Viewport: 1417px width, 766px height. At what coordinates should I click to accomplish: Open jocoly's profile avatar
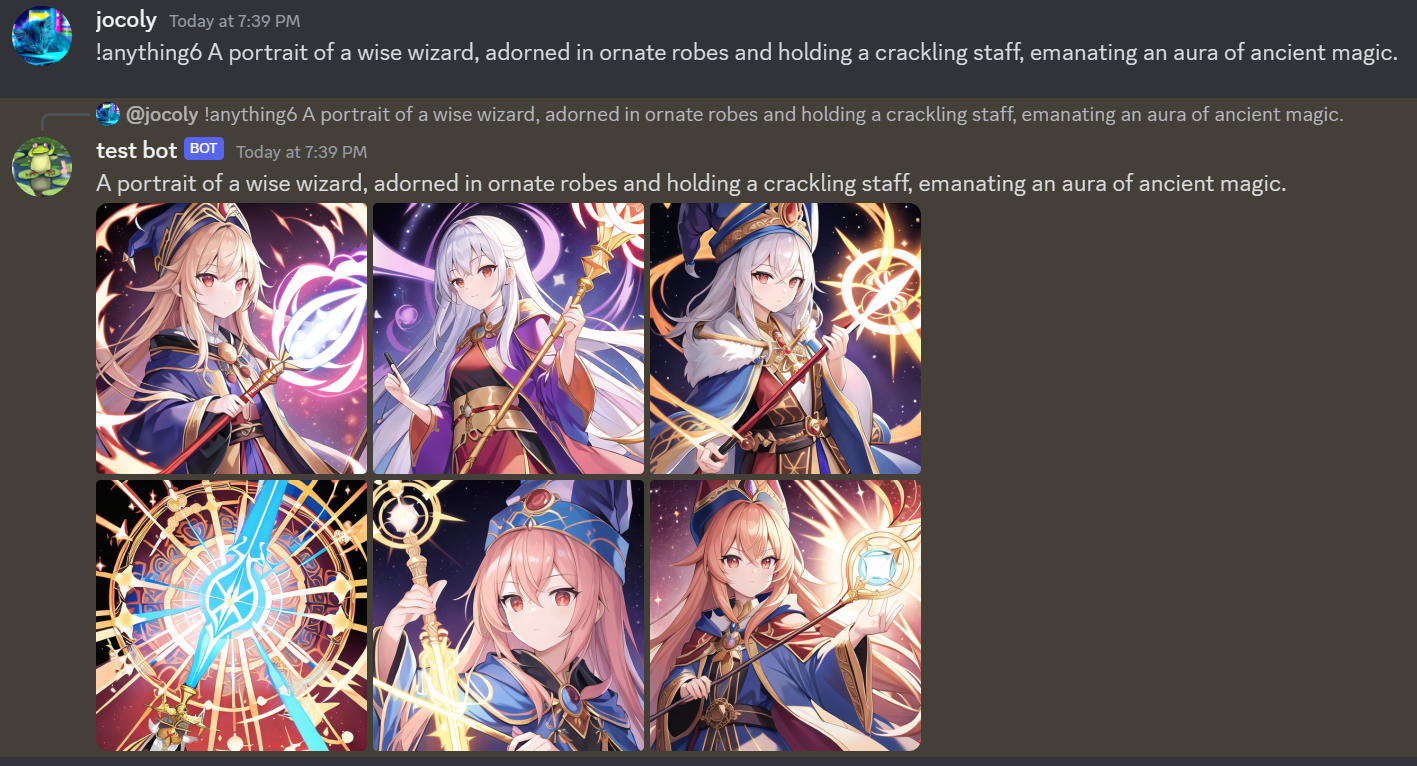pyautogui.click(x=41, y=36)
